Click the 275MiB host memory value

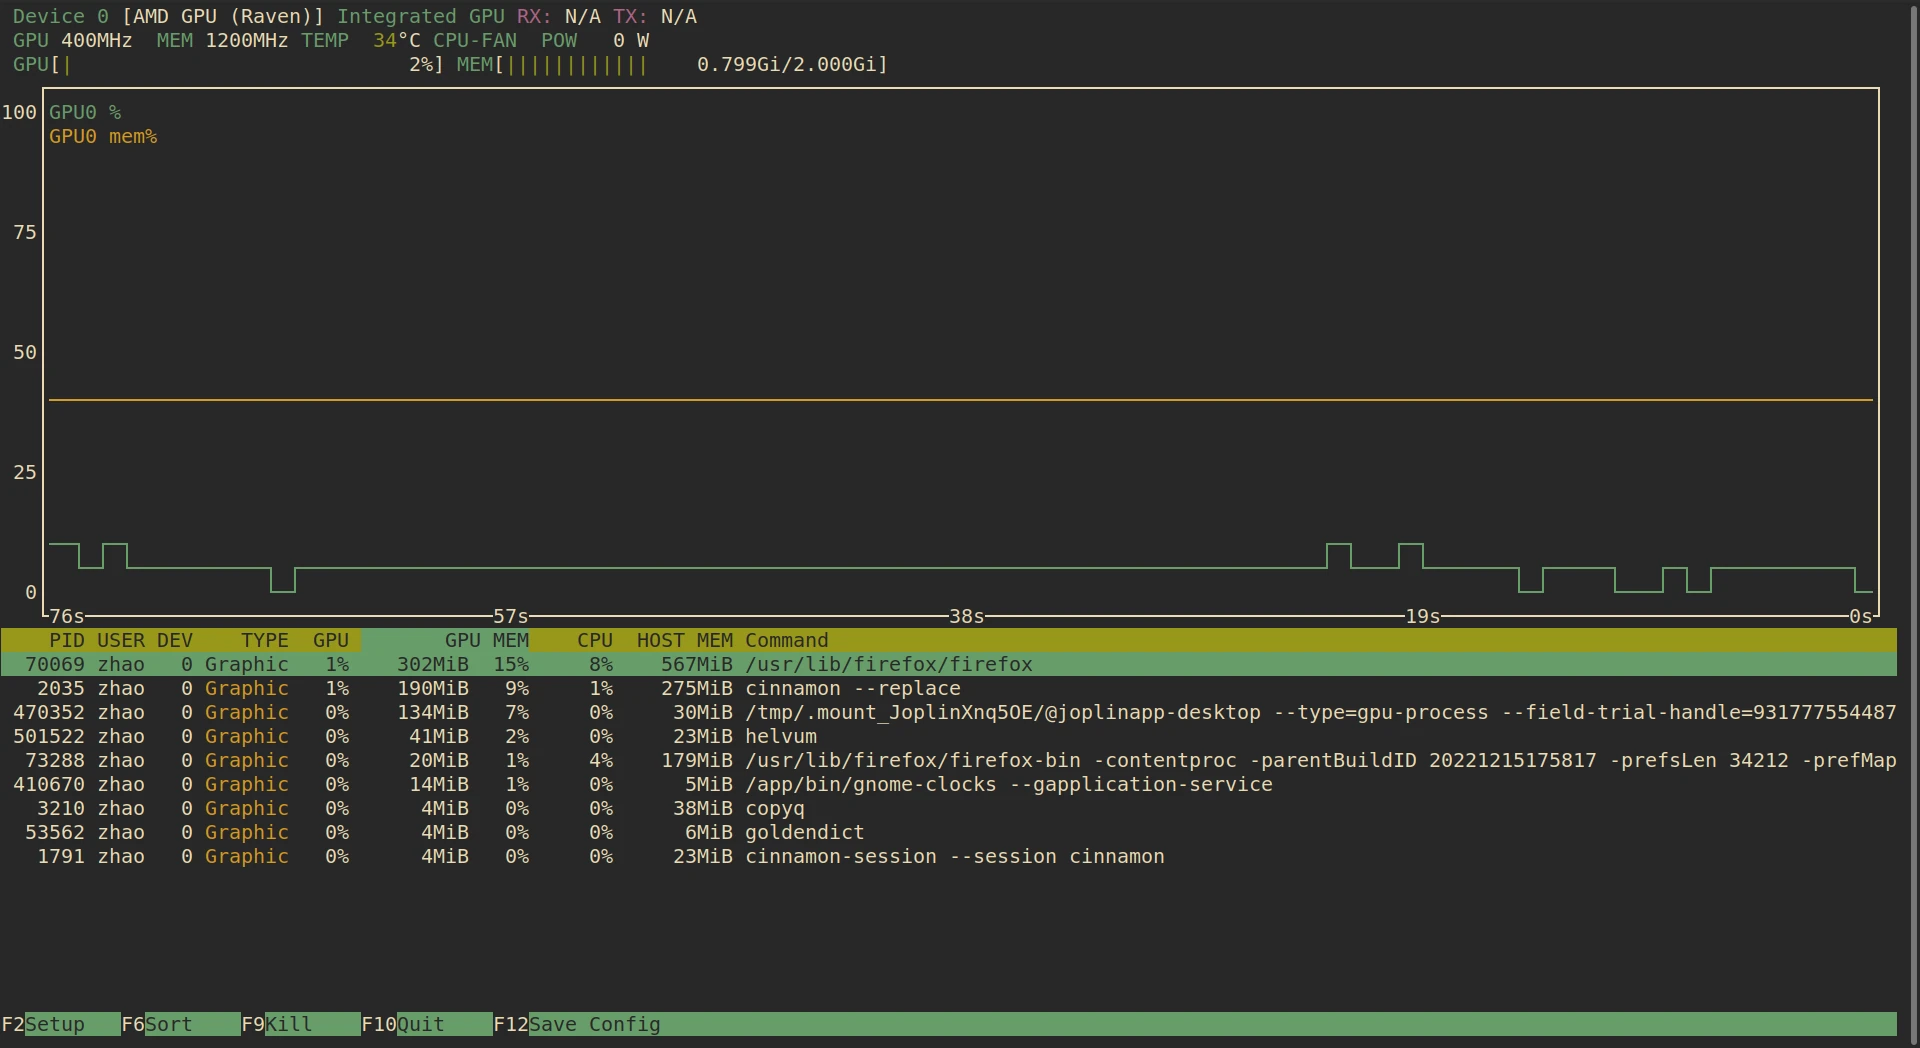[x=697, y=688]
